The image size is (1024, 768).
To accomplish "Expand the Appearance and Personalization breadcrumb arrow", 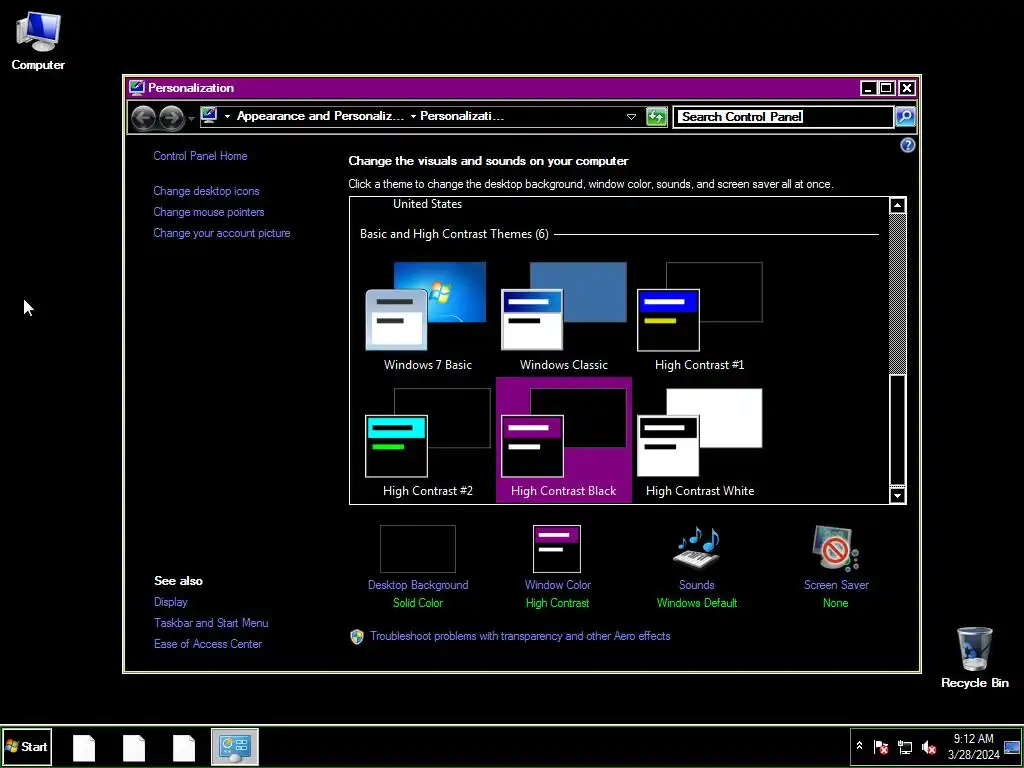I will [x=413, y=116].
